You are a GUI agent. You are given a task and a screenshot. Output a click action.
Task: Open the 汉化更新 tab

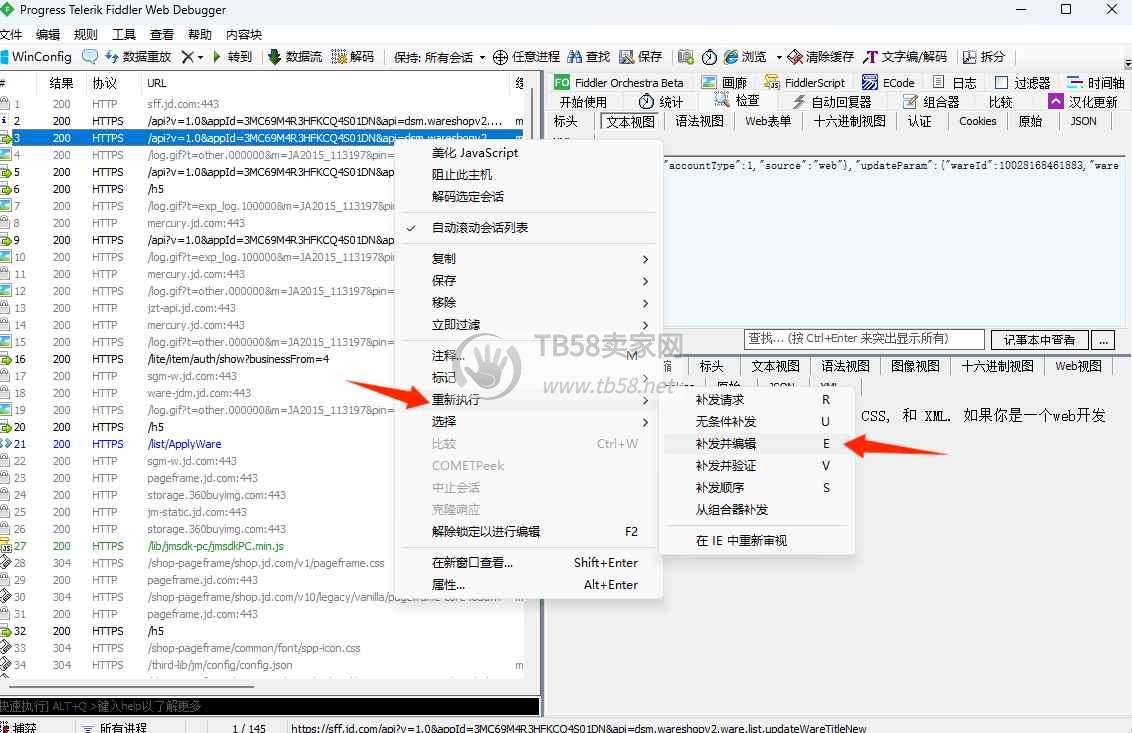[x=1083, y=102]
